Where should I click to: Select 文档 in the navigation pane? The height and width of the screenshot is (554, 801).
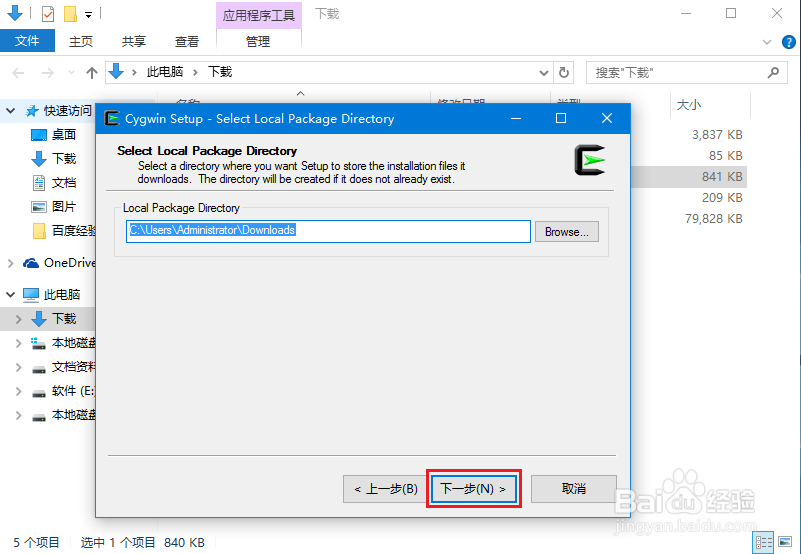63,182
